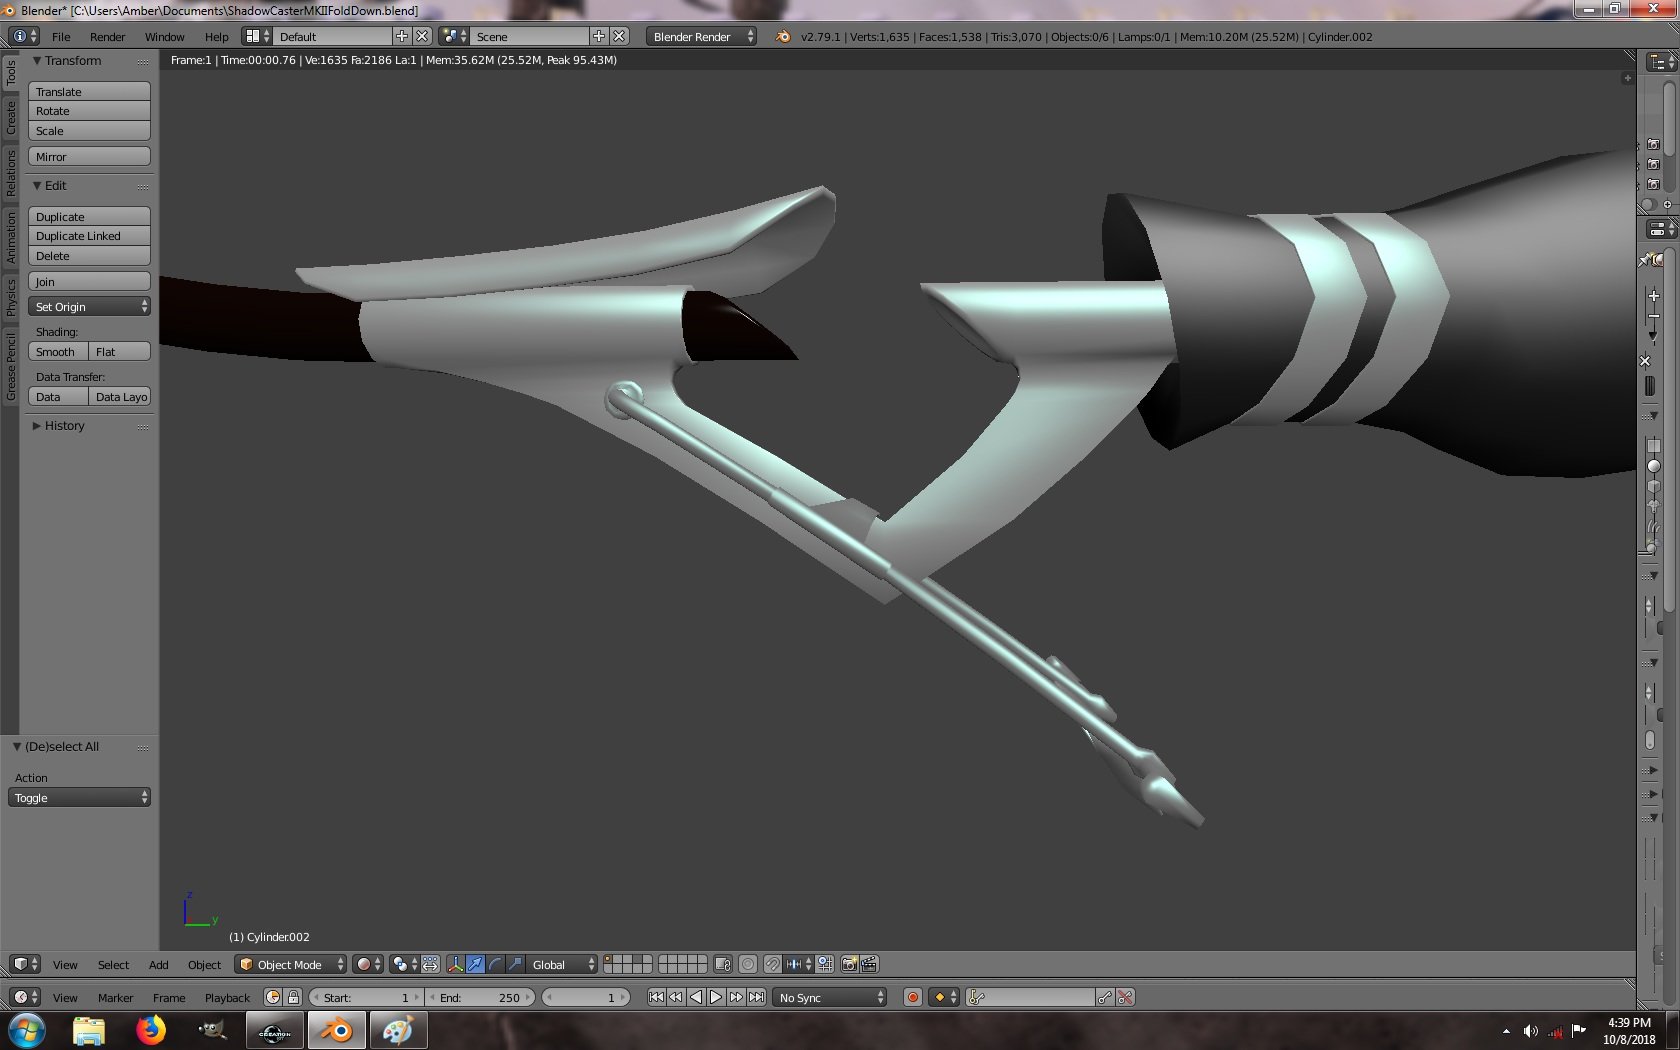This screenshot has width=1680, height=1050.
Task: Play the animation in reverse
Action: tap(696, 997)
